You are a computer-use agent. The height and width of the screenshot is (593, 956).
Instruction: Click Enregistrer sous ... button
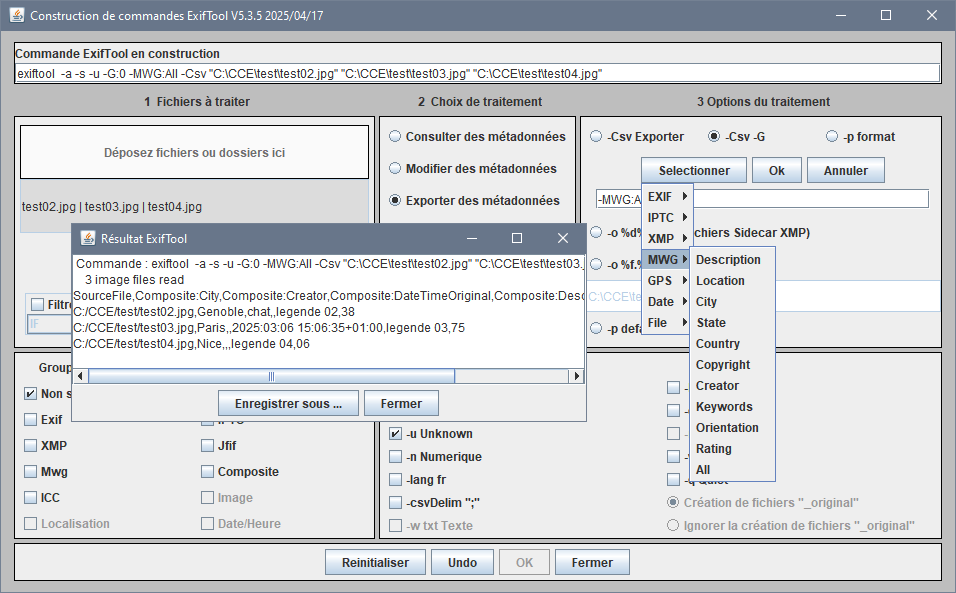coord(288,403)
